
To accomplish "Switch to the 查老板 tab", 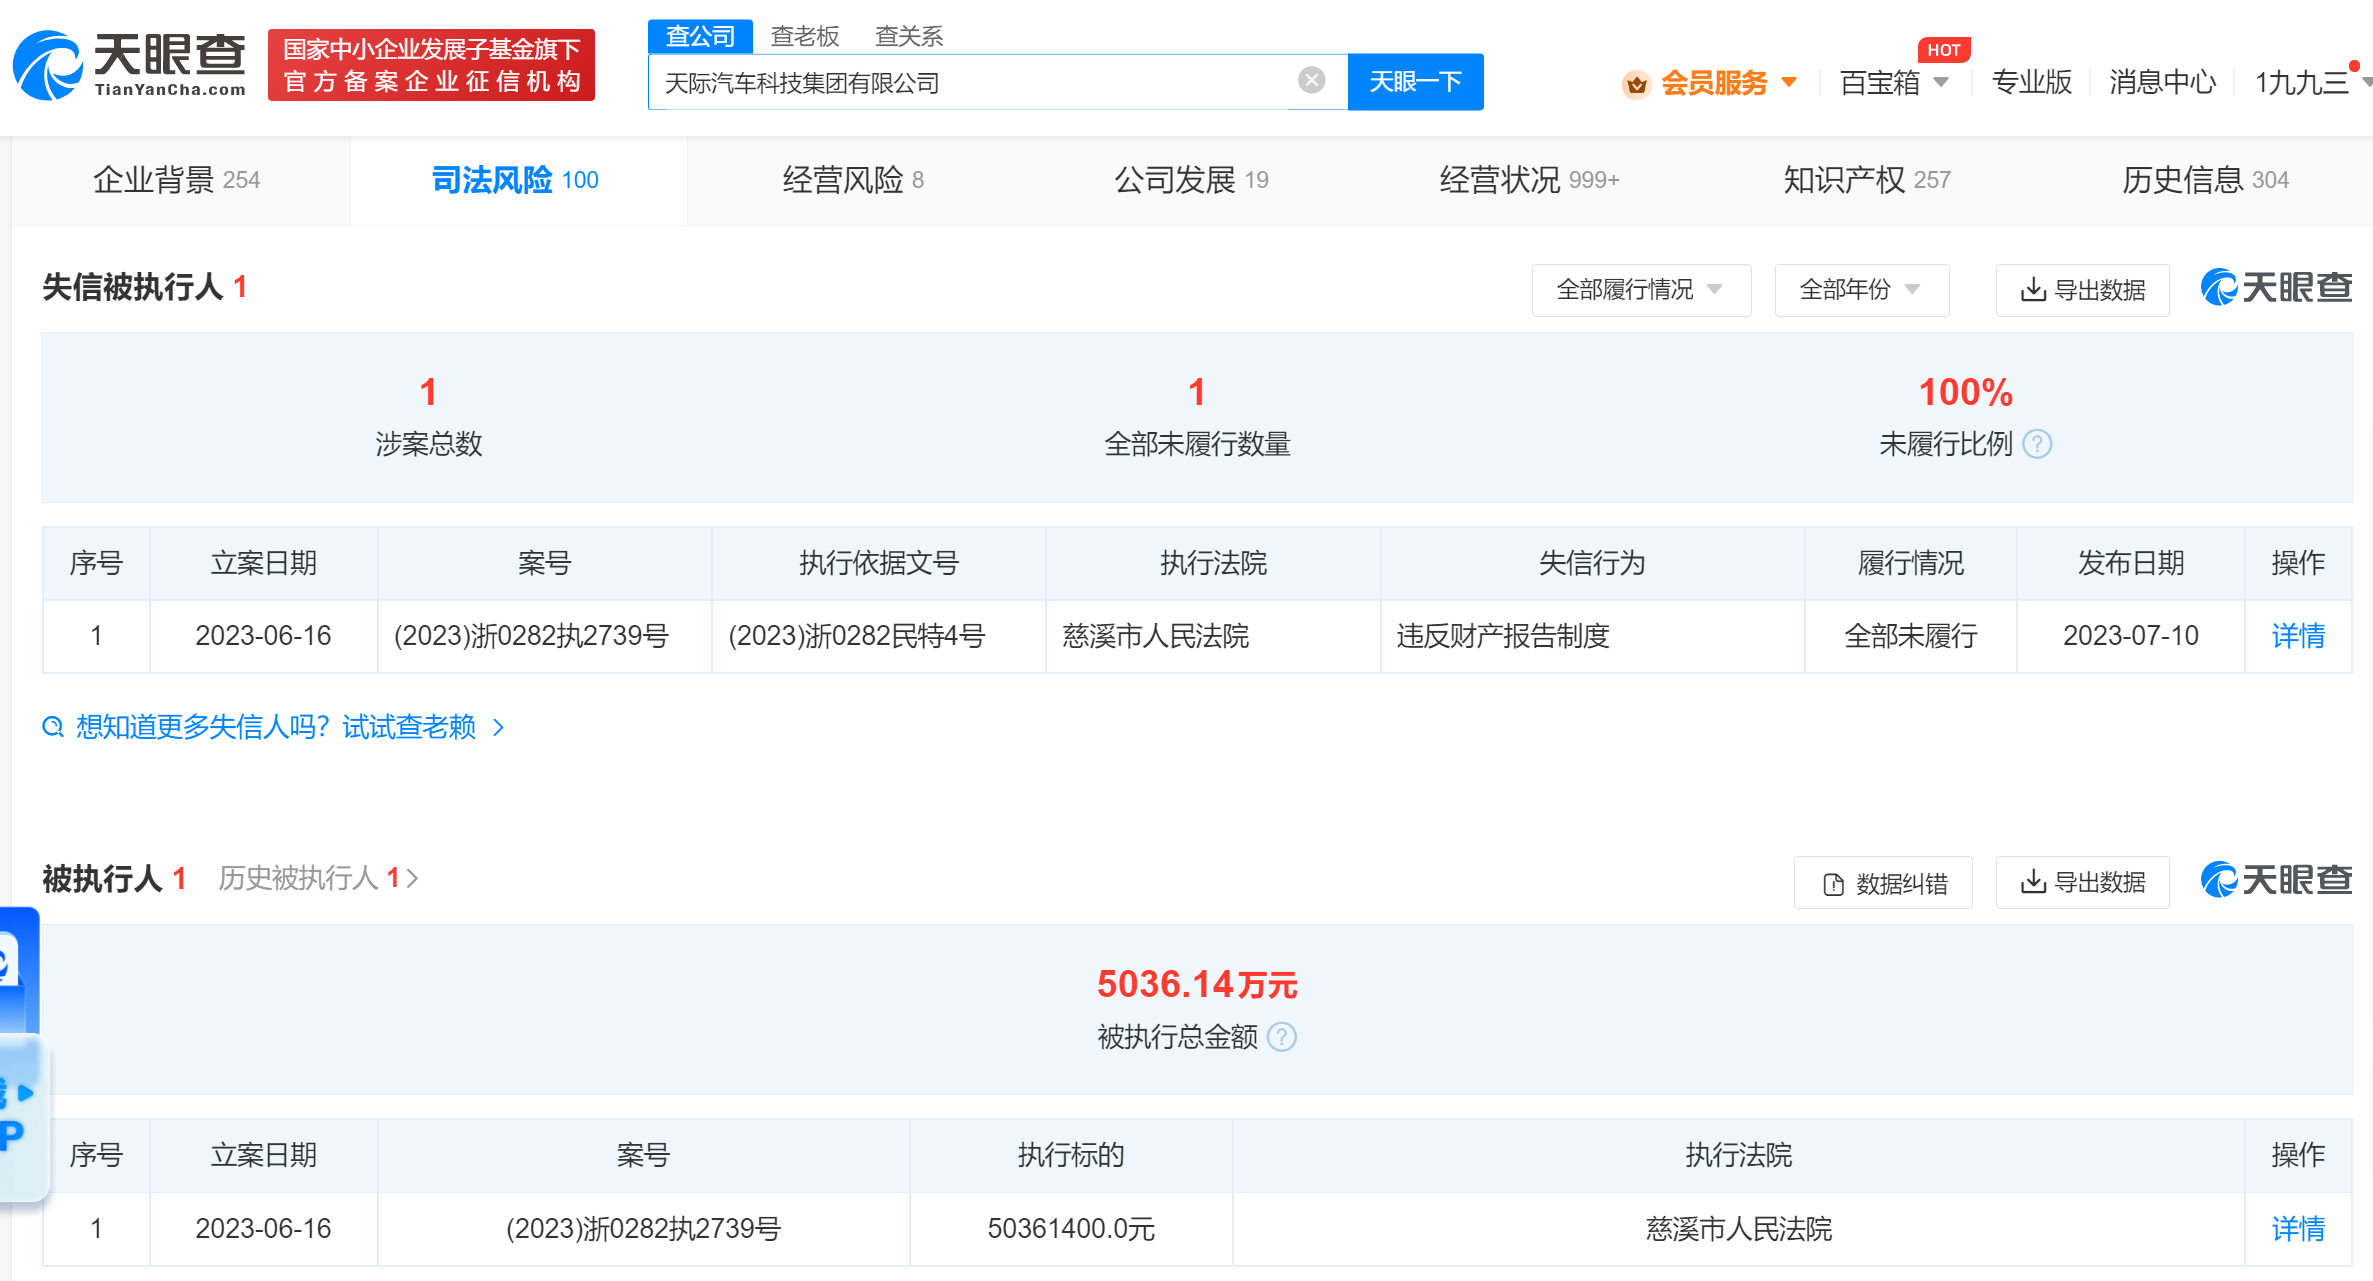I will click(x=804, y=35).
